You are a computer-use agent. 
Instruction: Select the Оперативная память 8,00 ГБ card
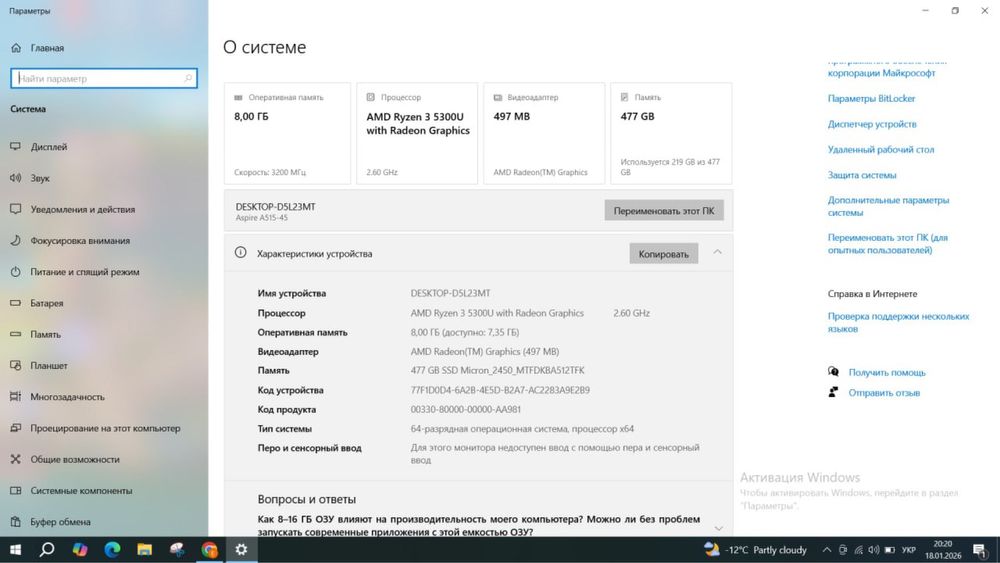coord(287,133)
